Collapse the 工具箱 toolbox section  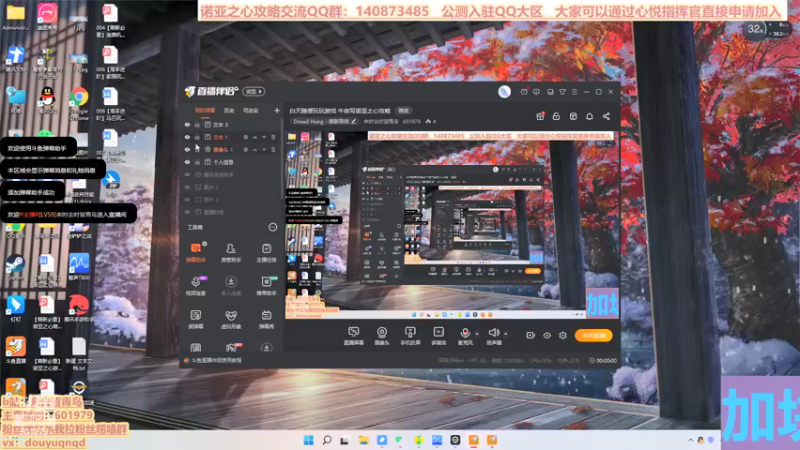tap(273, 227)
